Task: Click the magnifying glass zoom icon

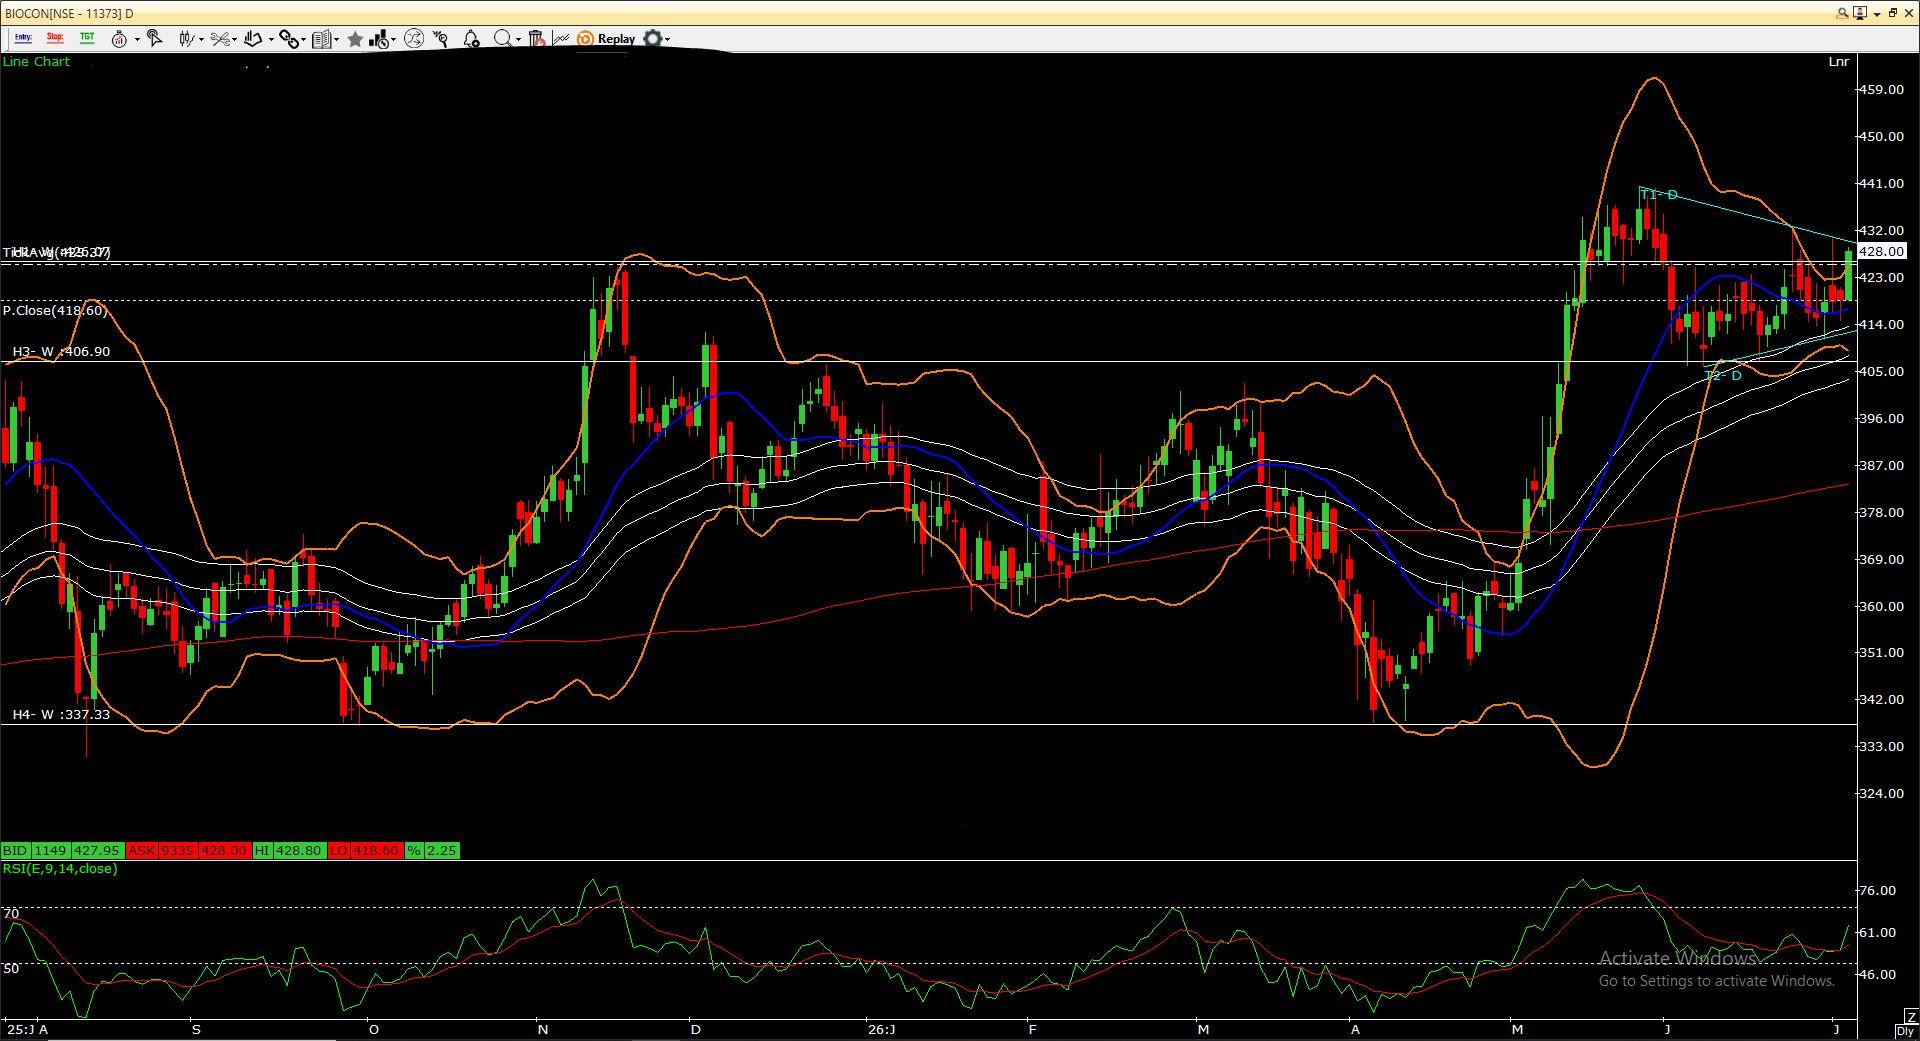Action: (502, 38)
